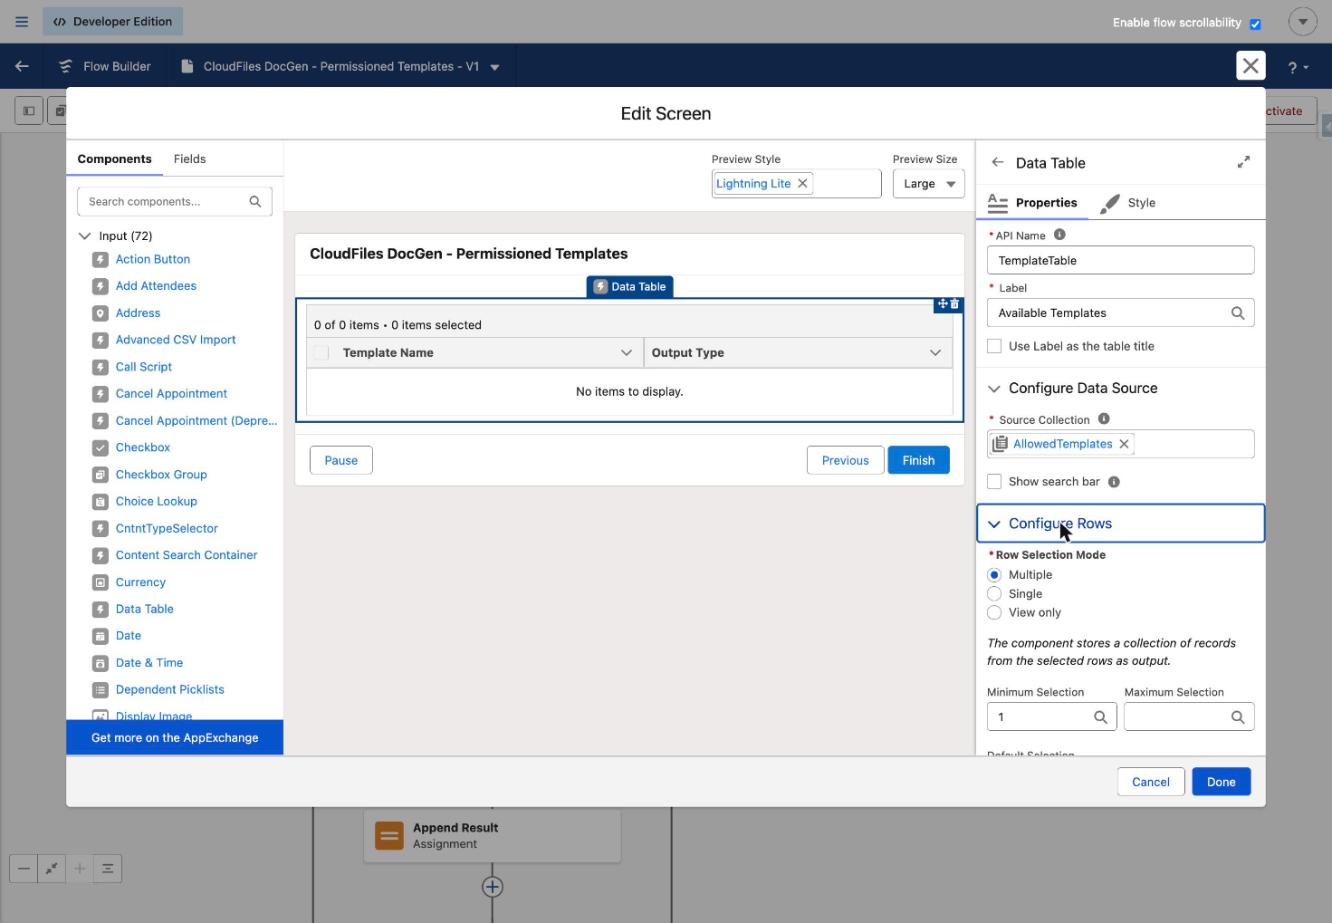1332x923 pixels.
Task: Delete the Data Table component on the canvas
Action: click(x=954, y=304)
